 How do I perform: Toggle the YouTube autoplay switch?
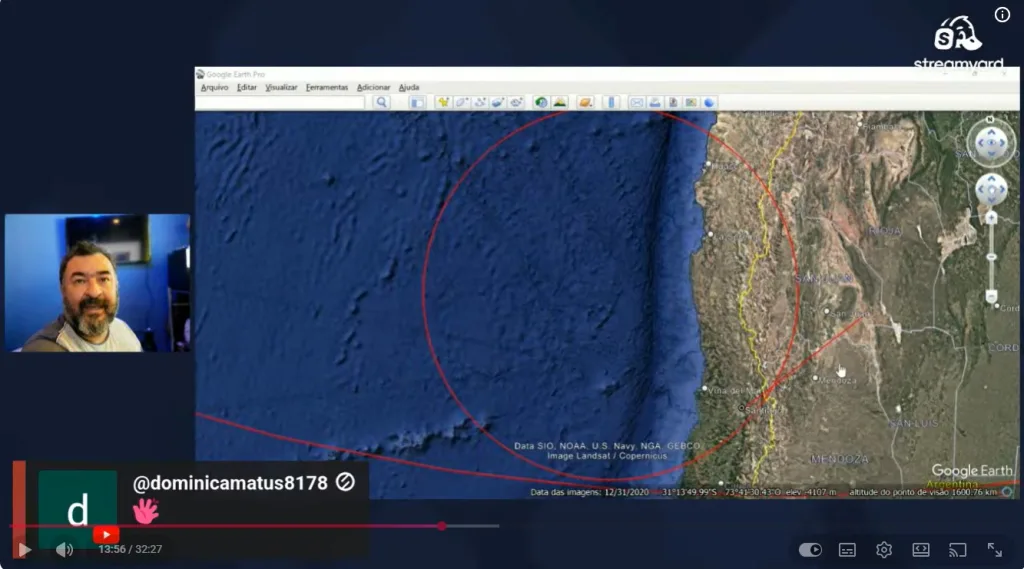810,550
